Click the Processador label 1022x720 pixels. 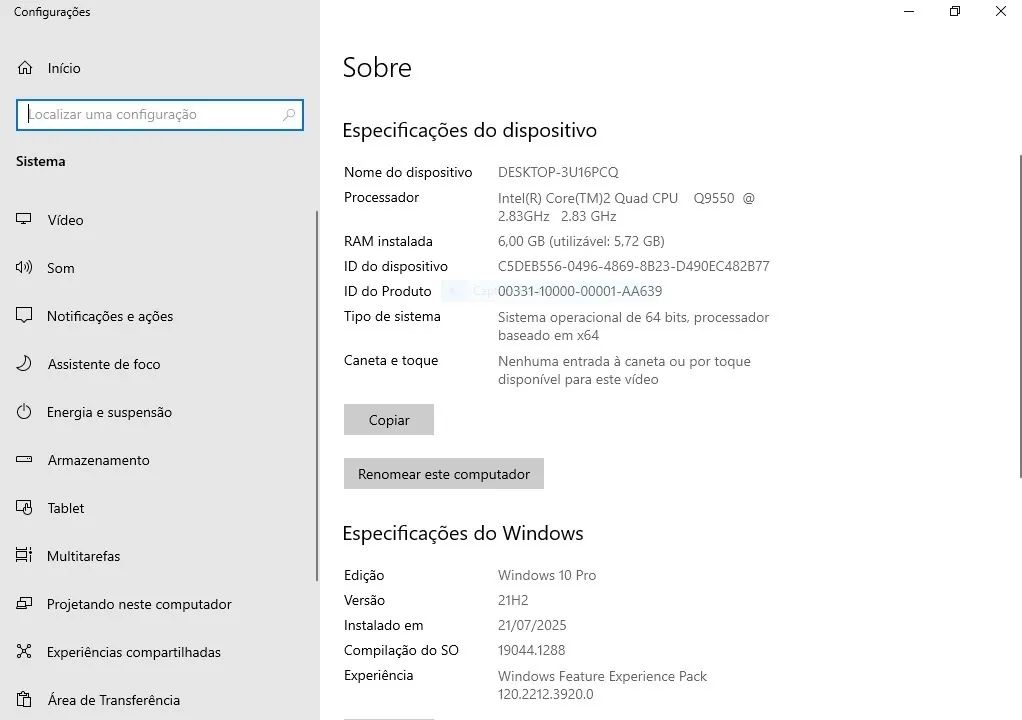(x=381, y=197)
